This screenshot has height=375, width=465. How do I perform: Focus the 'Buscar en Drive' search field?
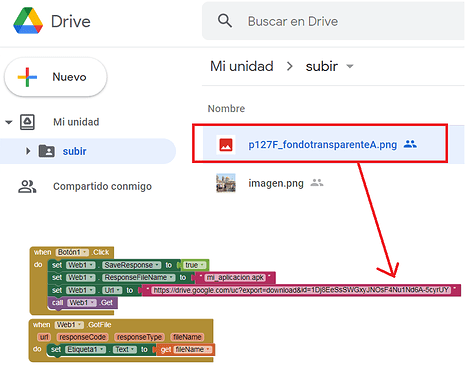click(x=333, y=21)
